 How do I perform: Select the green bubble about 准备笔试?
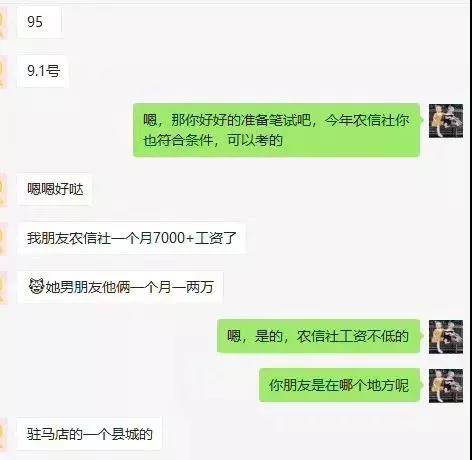click(276, 130)
